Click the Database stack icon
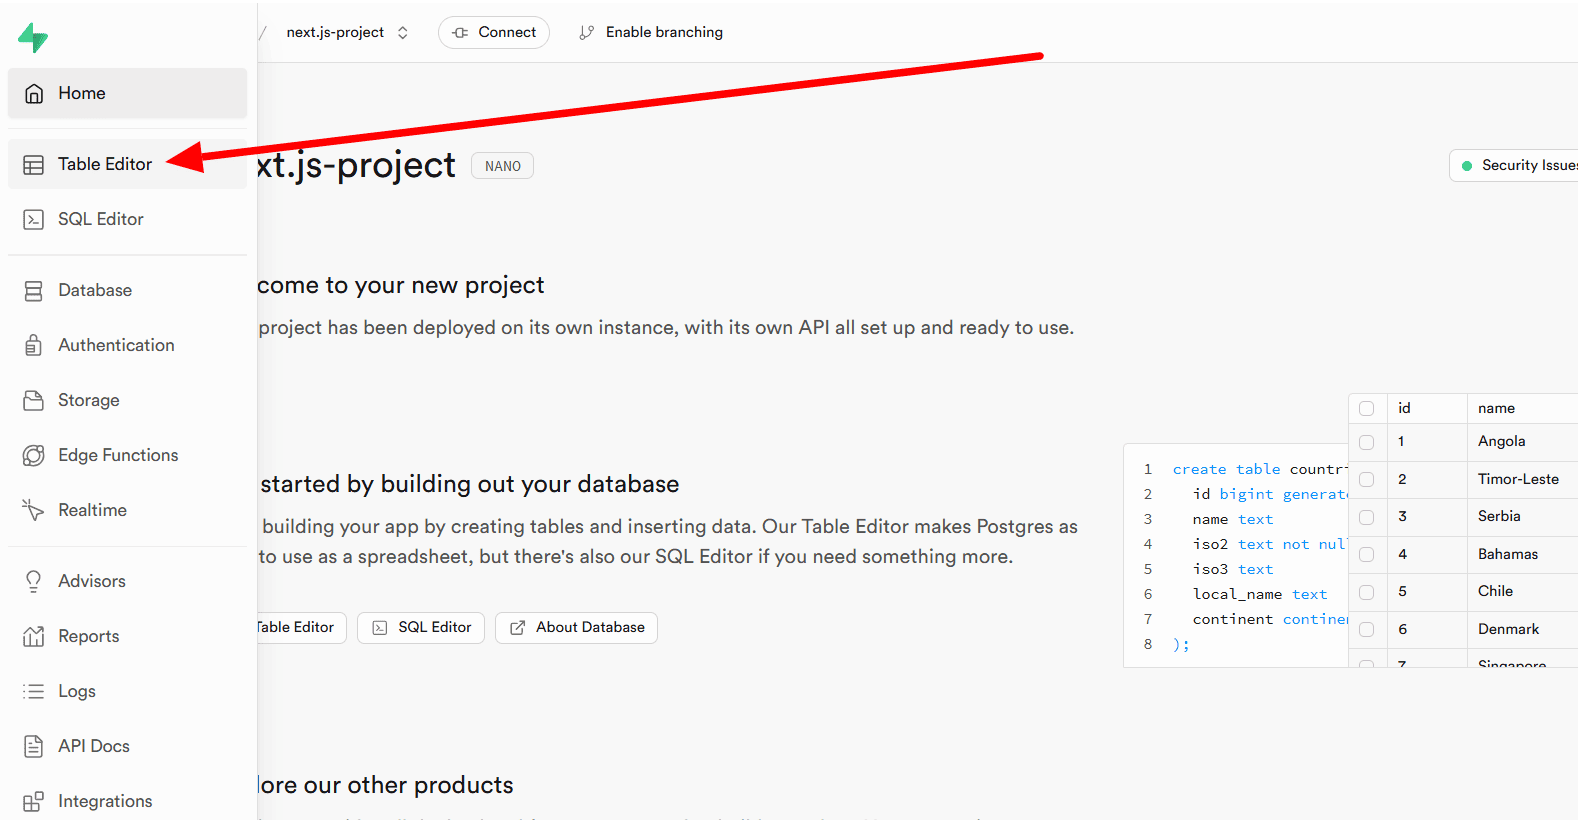This screenshot has width=1578, height=820. tap(34, 290)
